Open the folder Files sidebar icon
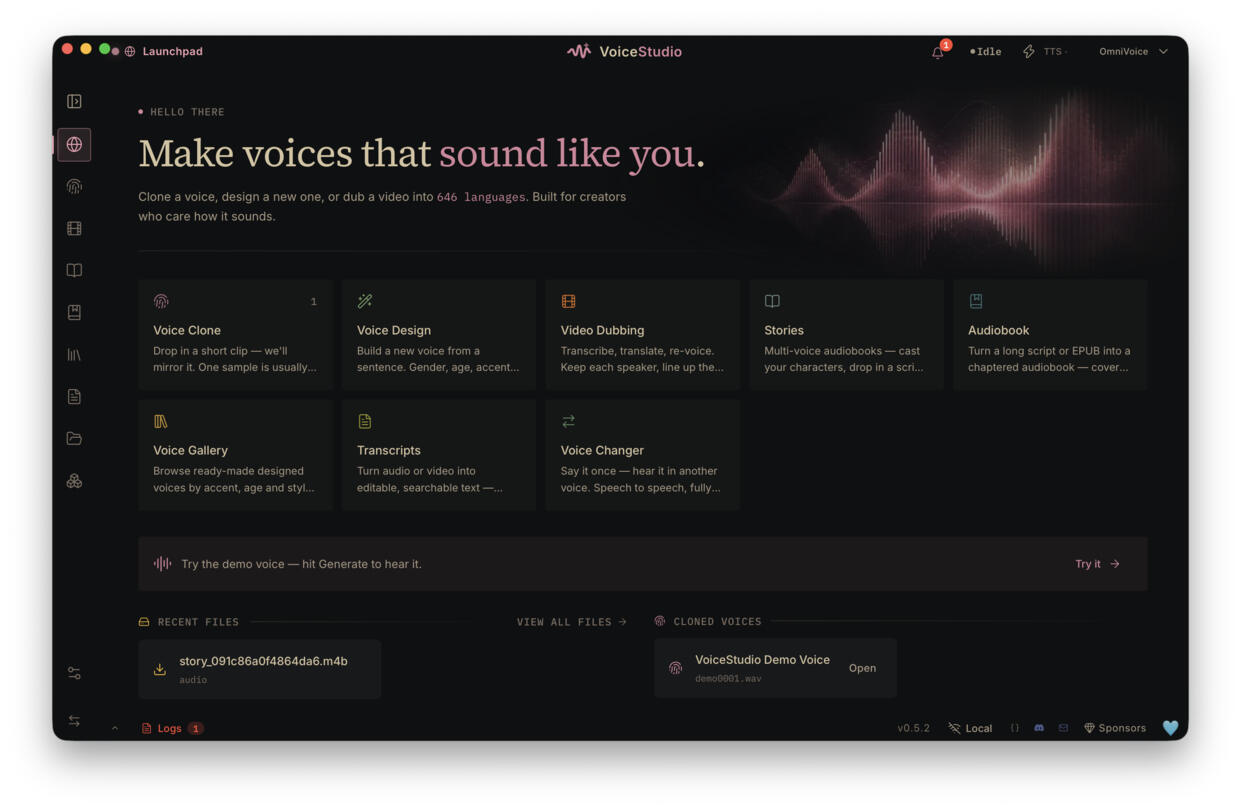 tap(74, 438)
